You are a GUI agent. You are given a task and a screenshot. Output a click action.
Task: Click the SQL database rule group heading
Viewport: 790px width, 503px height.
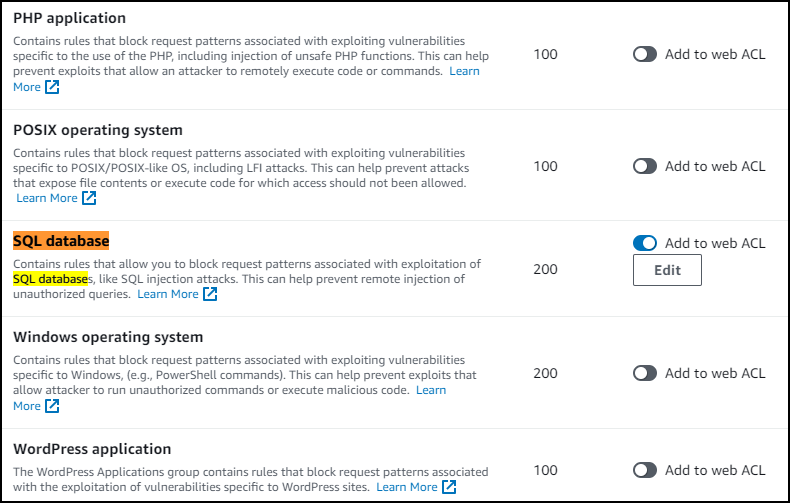pos(61,241)
